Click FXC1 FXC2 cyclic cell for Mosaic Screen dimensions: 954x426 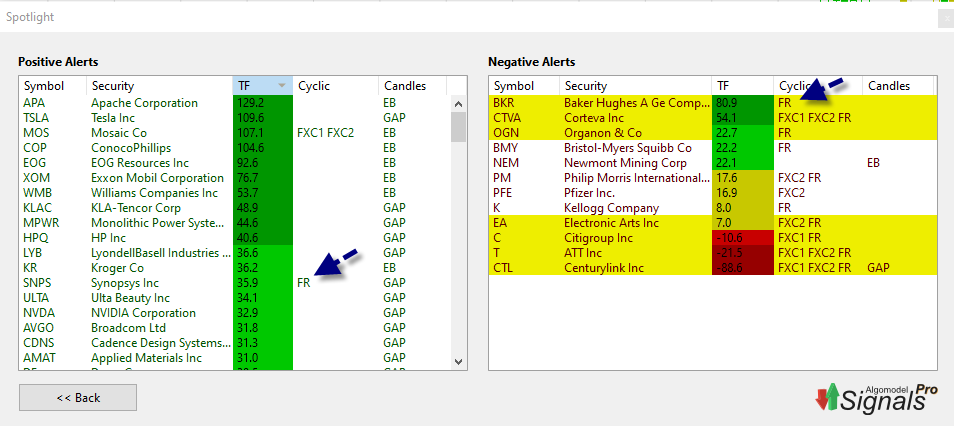[326, 133]
